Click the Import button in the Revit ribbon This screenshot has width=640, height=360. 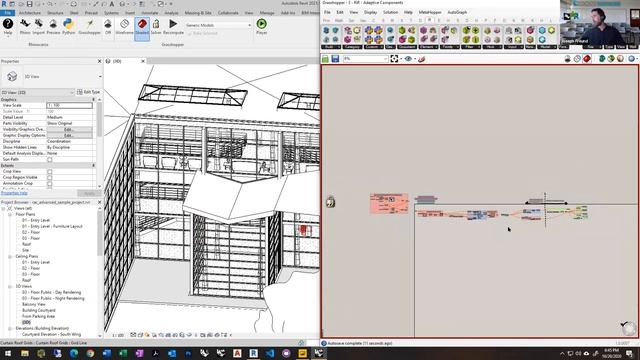click(x=38, y=27)
